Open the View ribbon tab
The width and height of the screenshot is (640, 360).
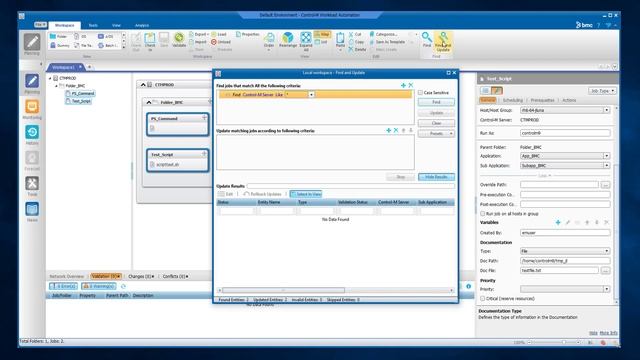pyautogui.click(x=116, y=25)
